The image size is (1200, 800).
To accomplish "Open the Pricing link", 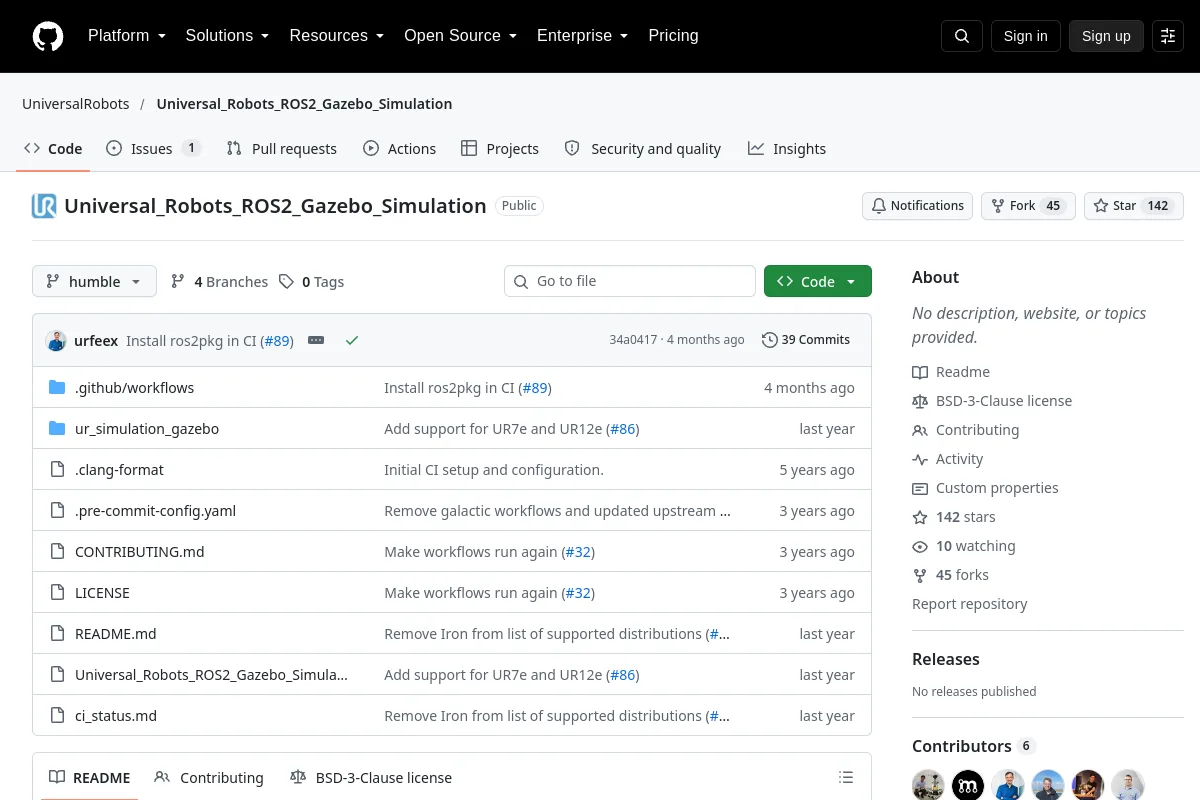I will coord(673,36).
